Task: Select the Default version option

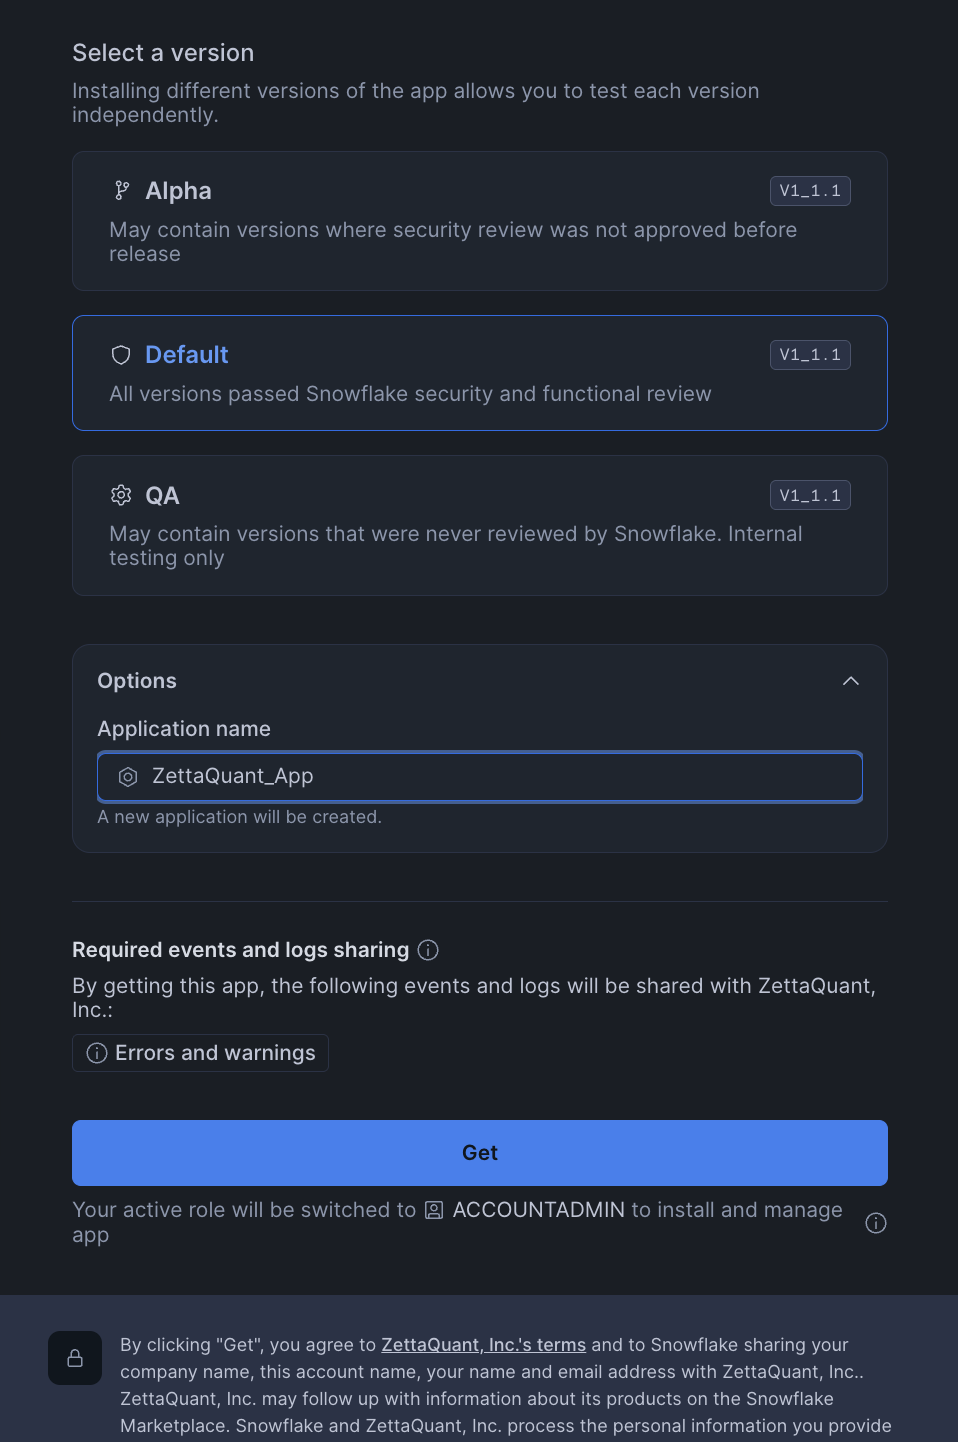Action: [x=480, y=373]
